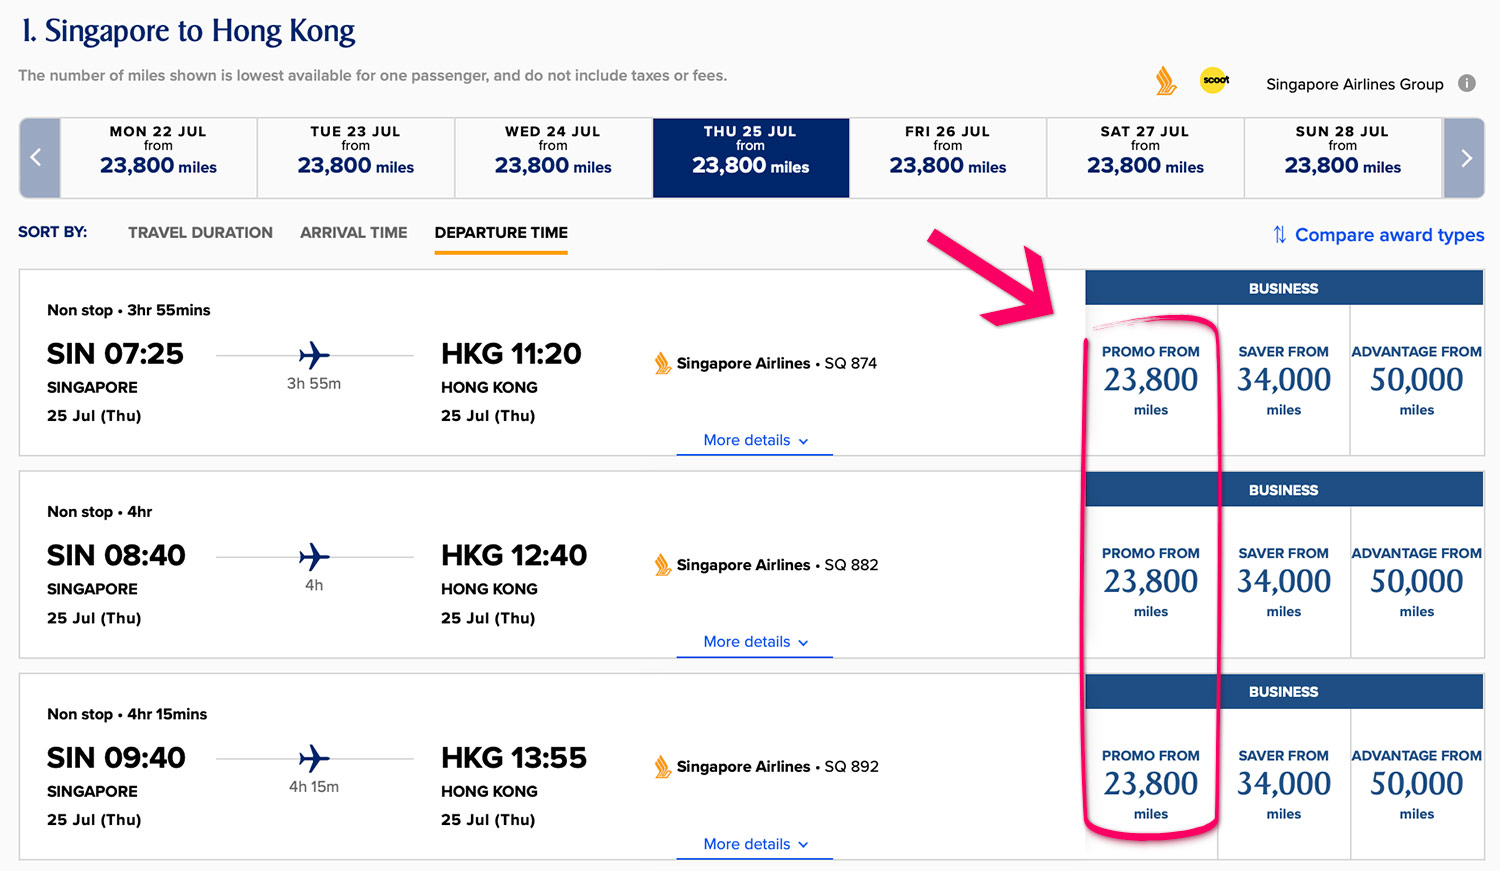
Task: Click the plane icon on the SQ 874 flight
Action: pyautogui.click(x=314, y=355)
